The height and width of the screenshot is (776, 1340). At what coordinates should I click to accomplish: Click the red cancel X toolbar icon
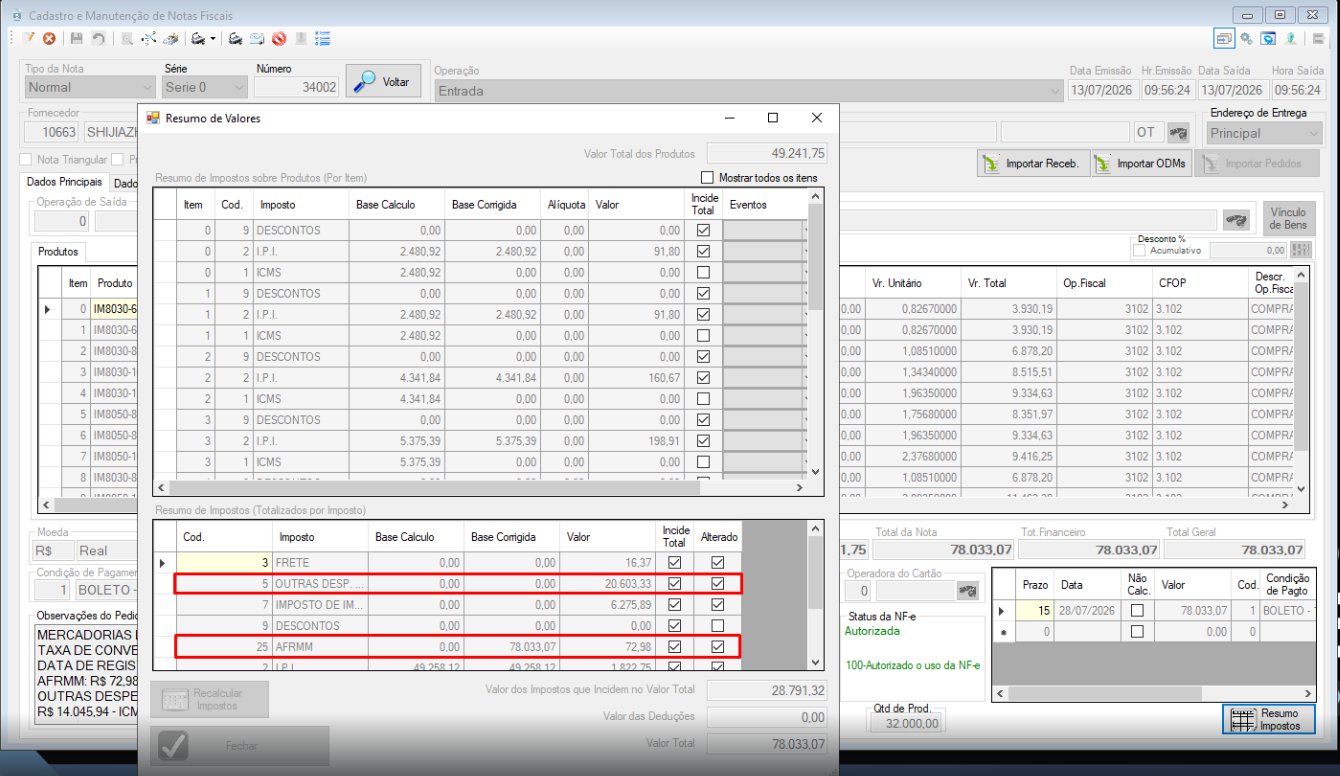48,39
